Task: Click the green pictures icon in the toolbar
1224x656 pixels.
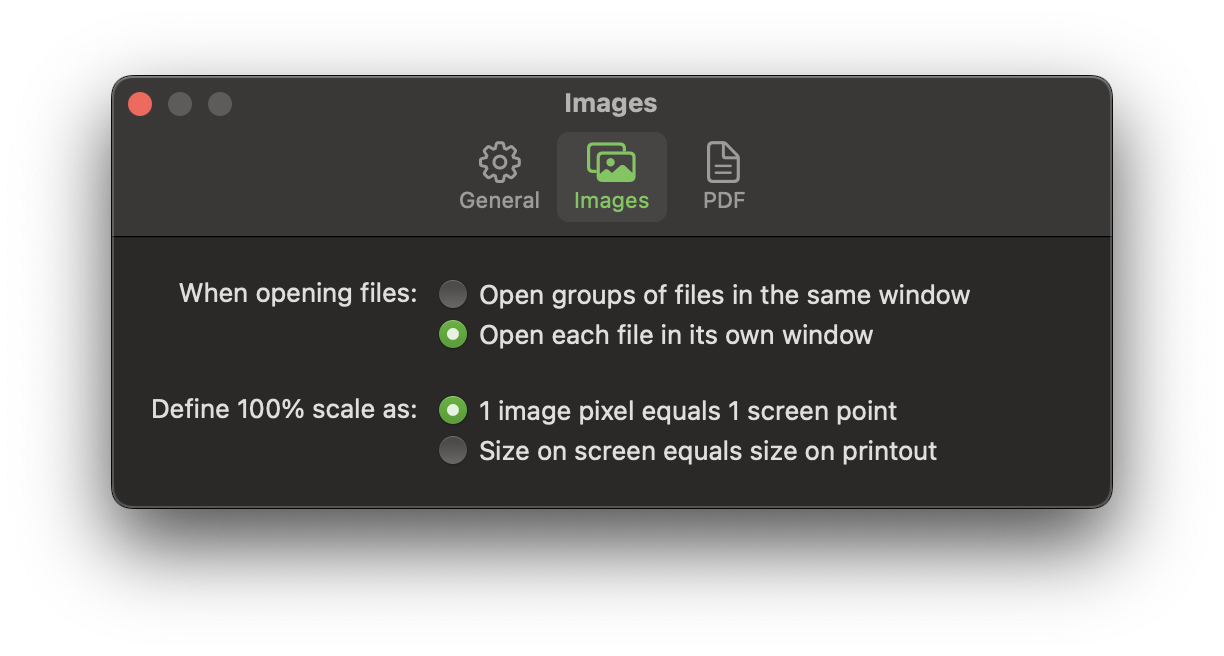Action: [611, 162]
